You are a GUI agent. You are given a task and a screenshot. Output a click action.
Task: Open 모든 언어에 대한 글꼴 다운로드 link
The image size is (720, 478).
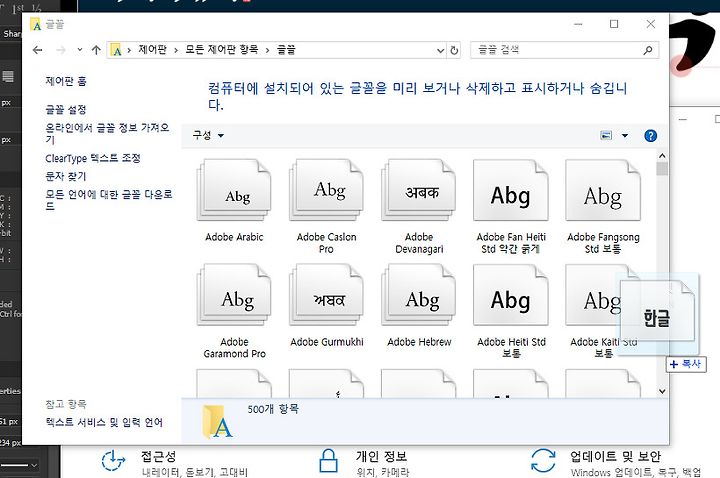(x=109, y=200)
